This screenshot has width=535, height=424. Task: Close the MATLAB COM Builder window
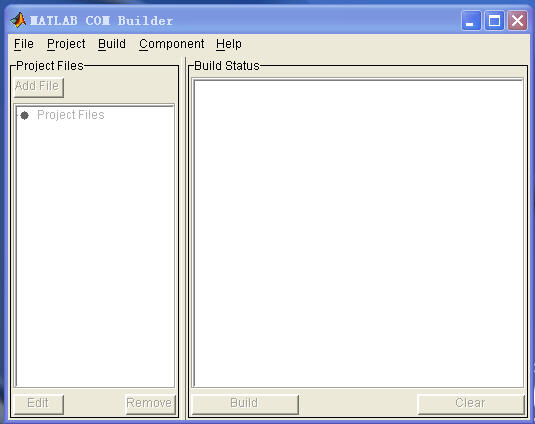pyautogui.click(x=517, y=21)
